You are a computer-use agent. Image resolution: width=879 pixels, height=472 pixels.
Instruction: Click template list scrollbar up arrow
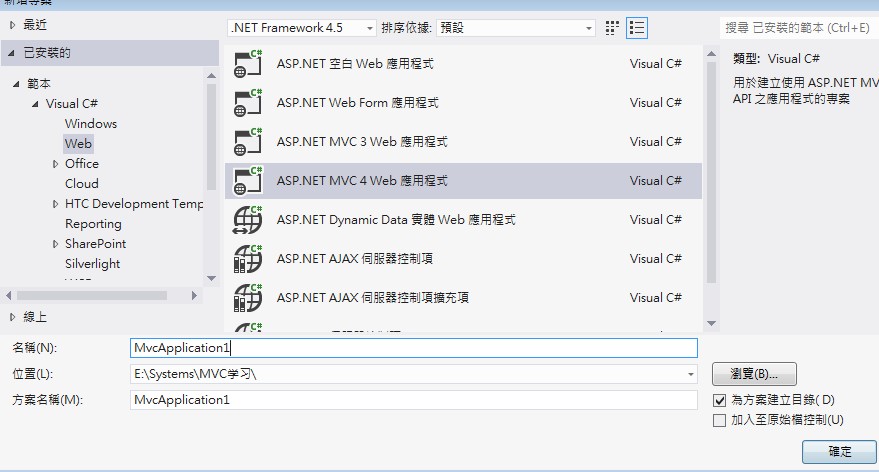(711, 54)
